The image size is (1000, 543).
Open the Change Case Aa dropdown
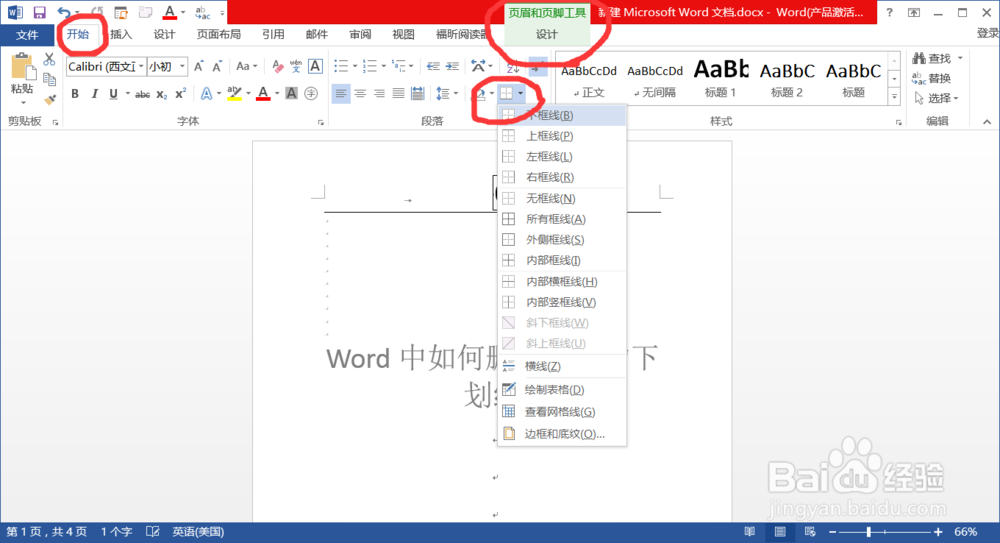pyautogui.click(x=246, y=66)
